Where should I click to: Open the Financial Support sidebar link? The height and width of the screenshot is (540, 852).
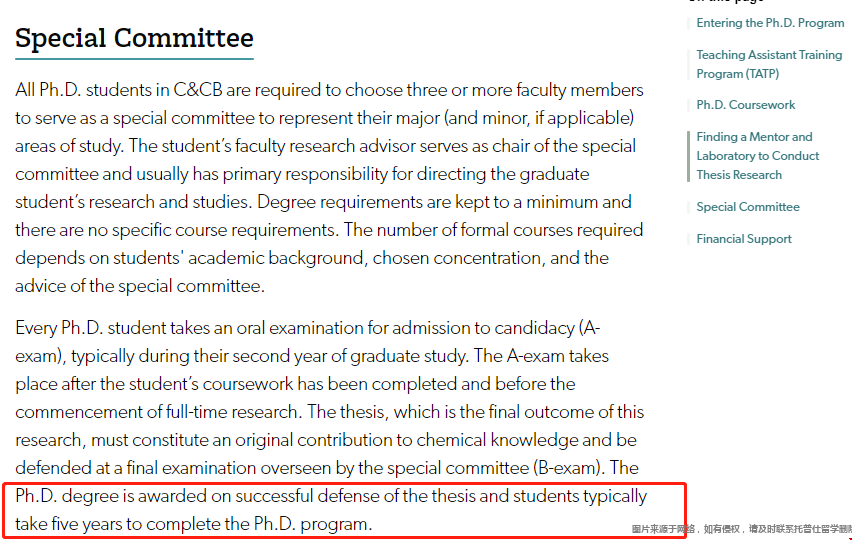[744, 239]
